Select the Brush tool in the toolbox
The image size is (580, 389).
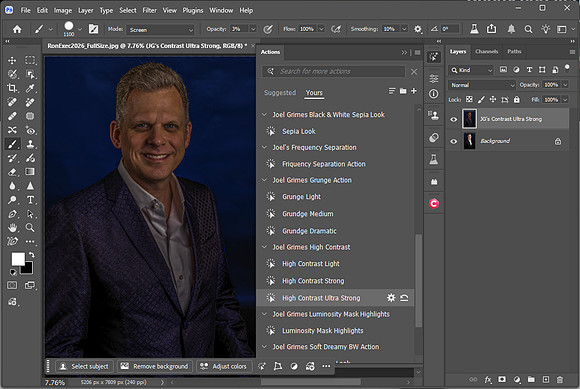tap(12, 144)
